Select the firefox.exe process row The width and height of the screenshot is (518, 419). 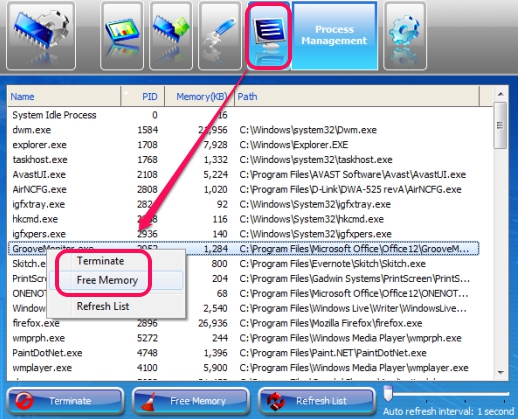243,323
